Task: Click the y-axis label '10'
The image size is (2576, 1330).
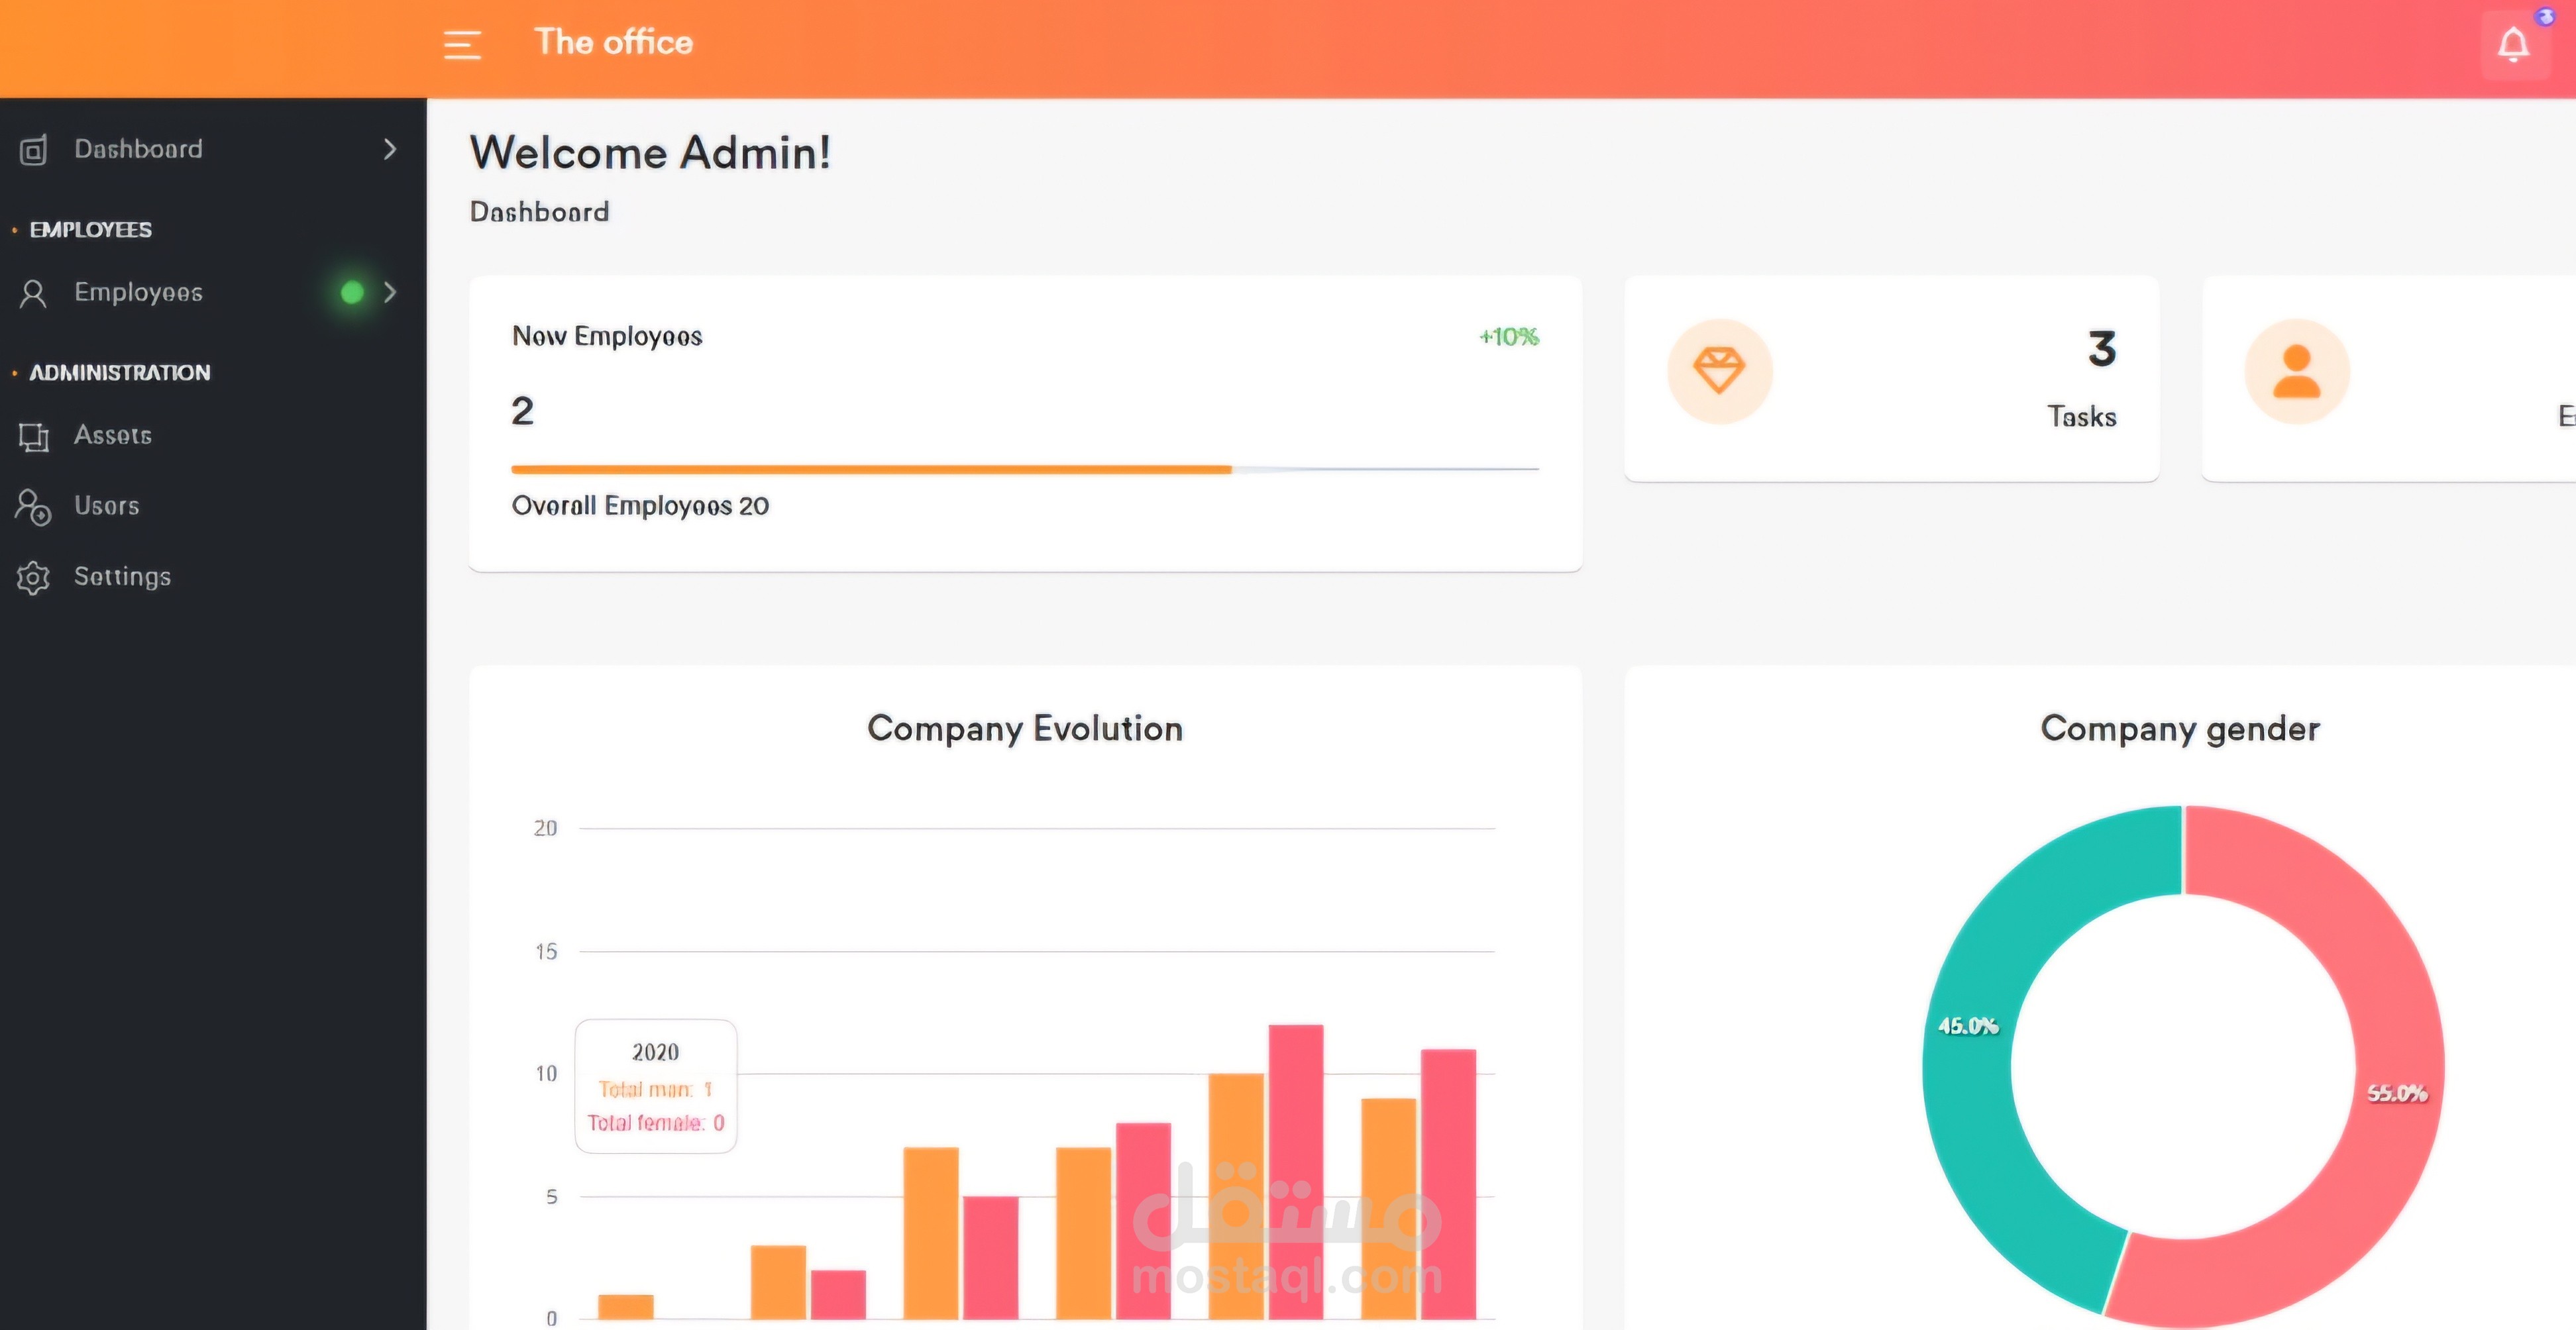Action: tap(546, 1074)
